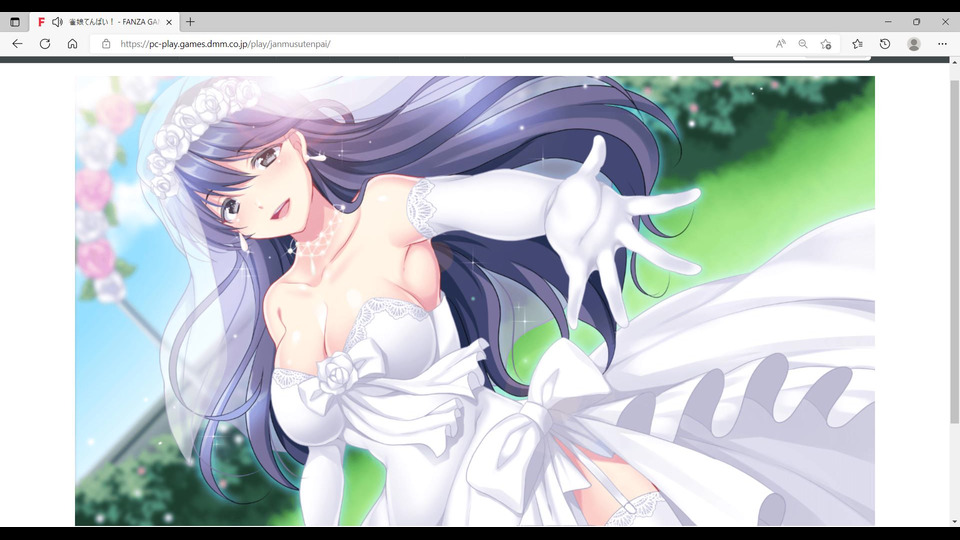Click the bride game illustration
This screenshot has width=960, height=540.
pyautogui.click(x=474, y=301)
